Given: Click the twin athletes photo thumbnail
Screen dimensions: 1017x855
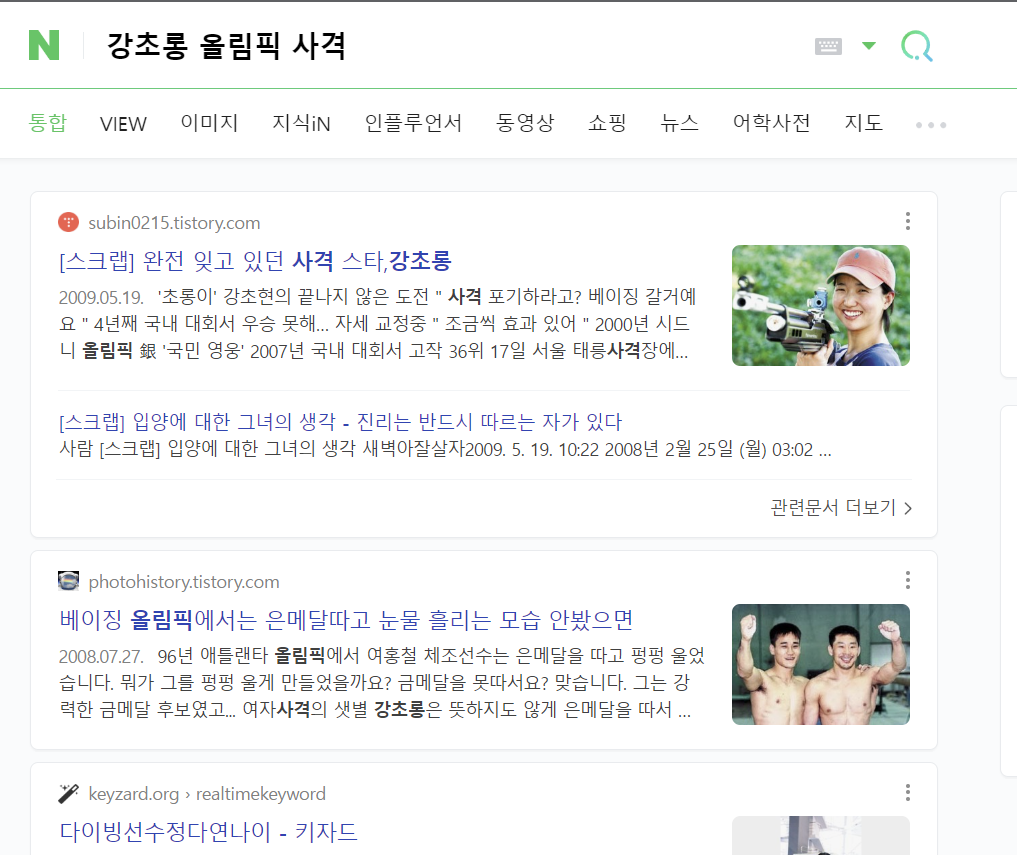Looking at the screenshot, I should [820, 664].
